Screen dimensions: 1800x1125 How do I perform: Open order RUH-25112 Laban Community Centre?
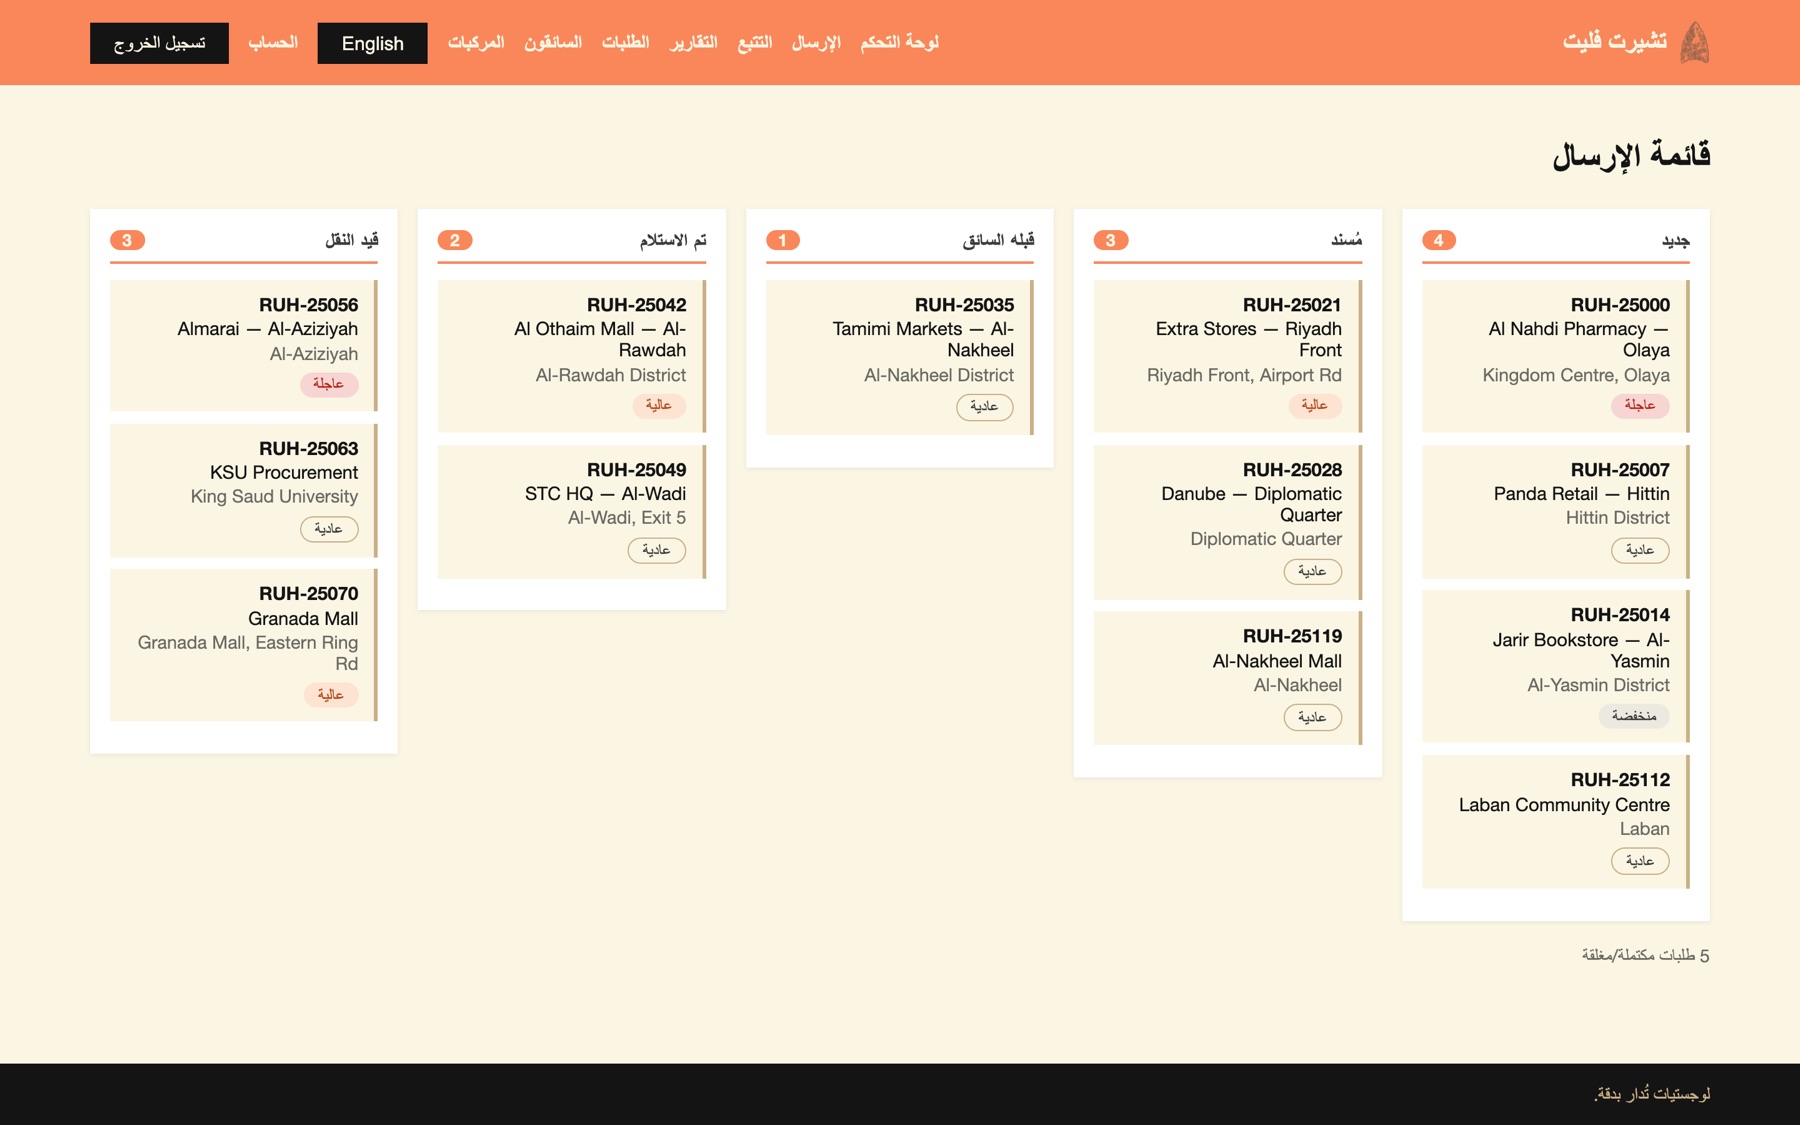[1555, 821]
